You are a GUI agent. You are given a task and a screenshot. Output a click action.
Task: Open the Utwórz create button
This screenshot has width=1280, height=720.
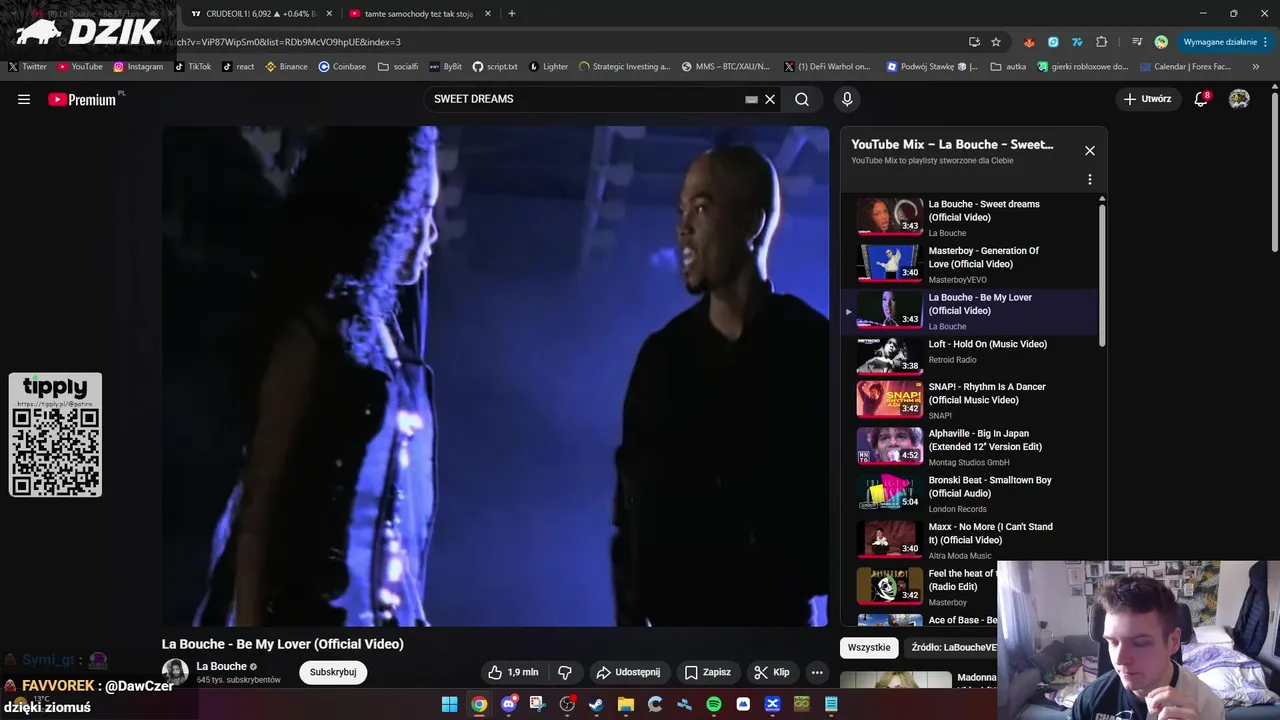tap(1147, 99)
